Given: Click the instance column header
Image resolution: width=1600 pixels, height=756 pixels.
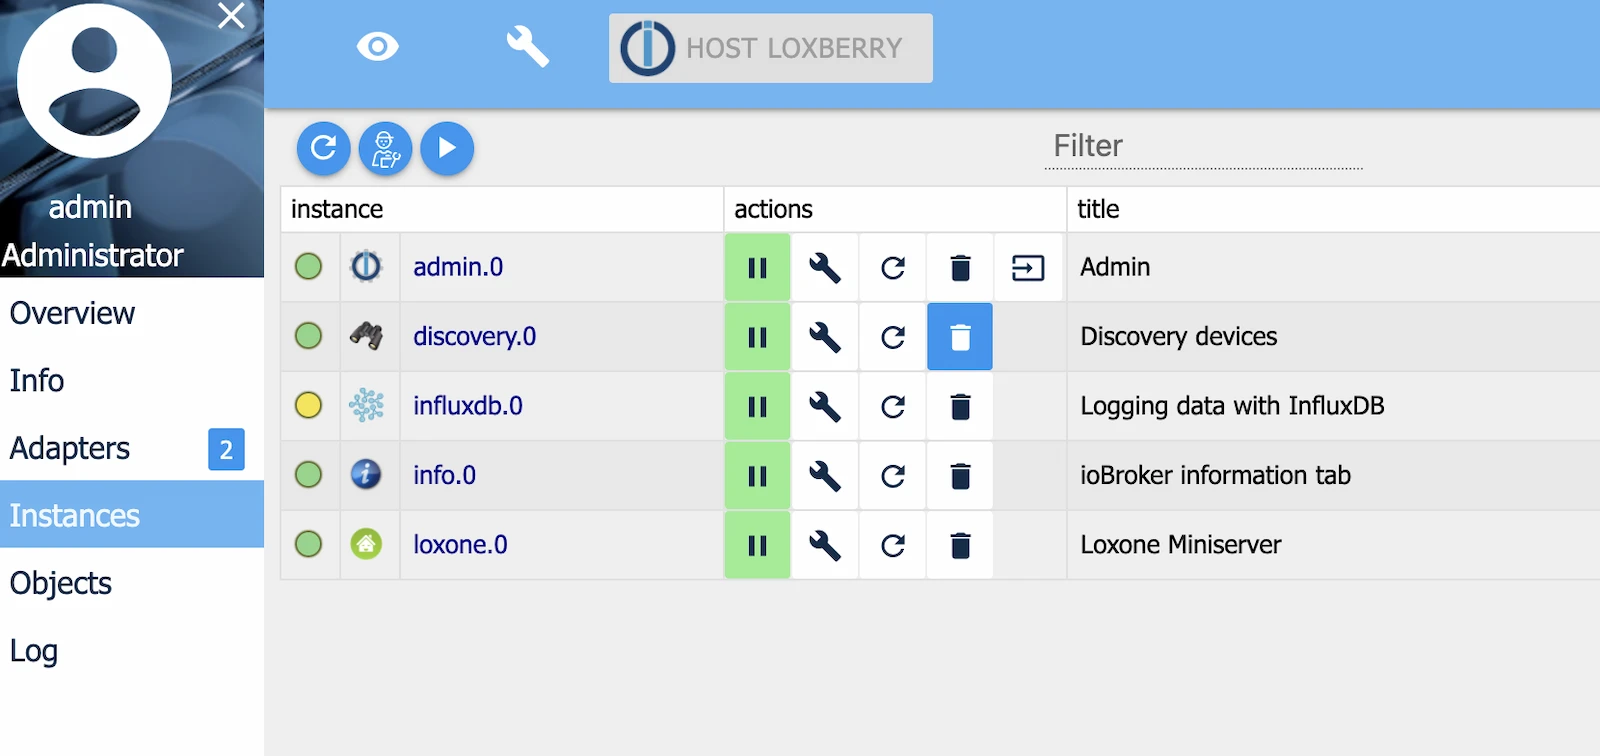Looking at the screenshot, I should coord(502,209).
